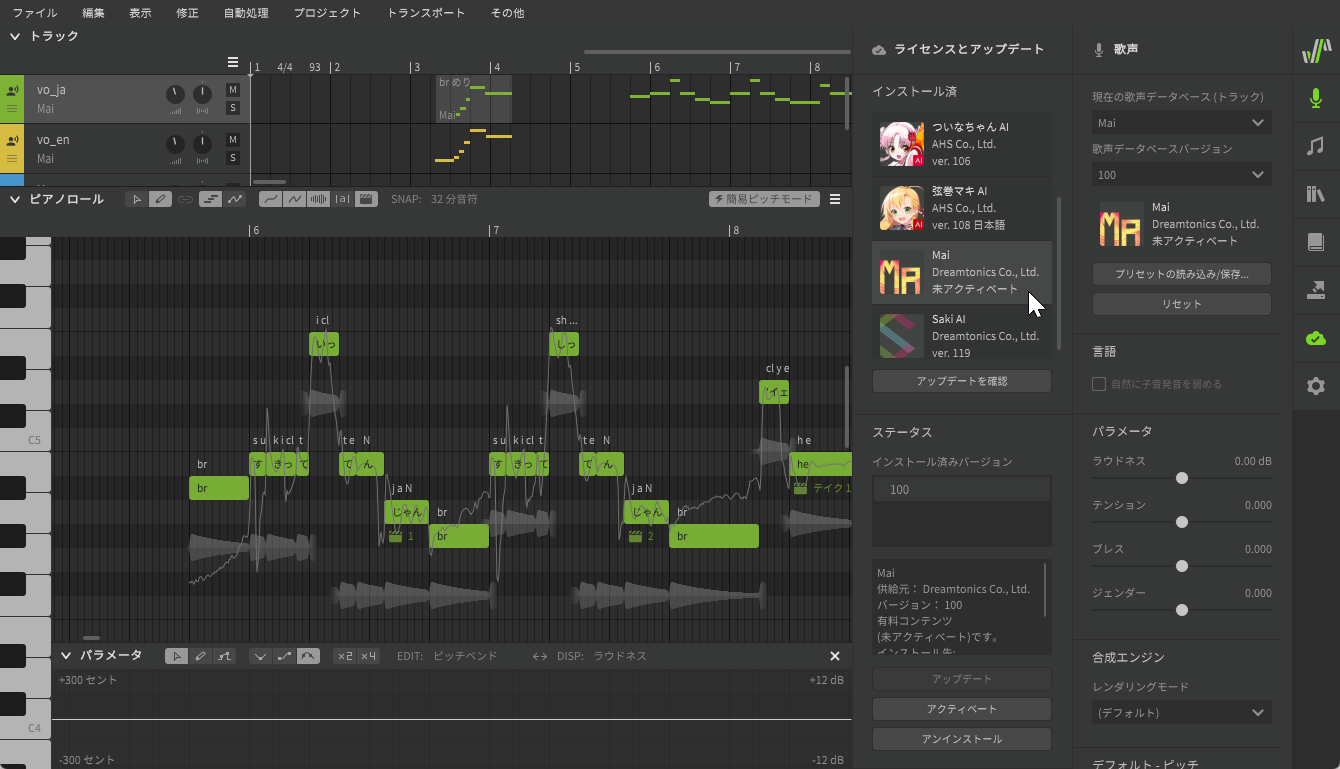The height and width of the screenshot is (769, 1340).
Task: Enable 自然に子音発音を弱める checkbox
Action: (x=1099, y=384)
